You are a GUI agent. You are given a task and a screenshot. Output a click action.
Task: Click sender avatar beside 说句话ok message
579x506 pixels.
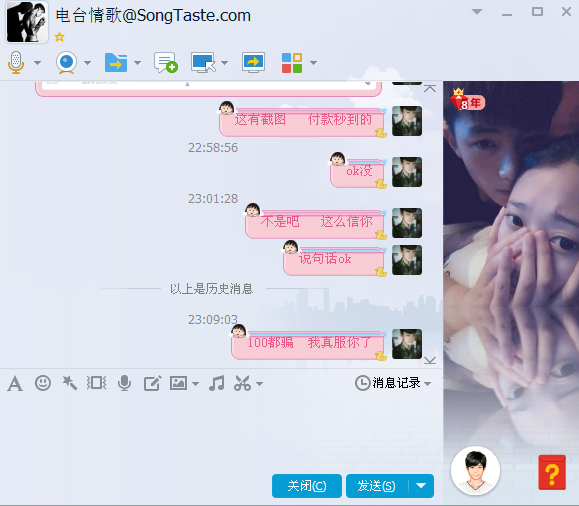click(x=407, y=260)
